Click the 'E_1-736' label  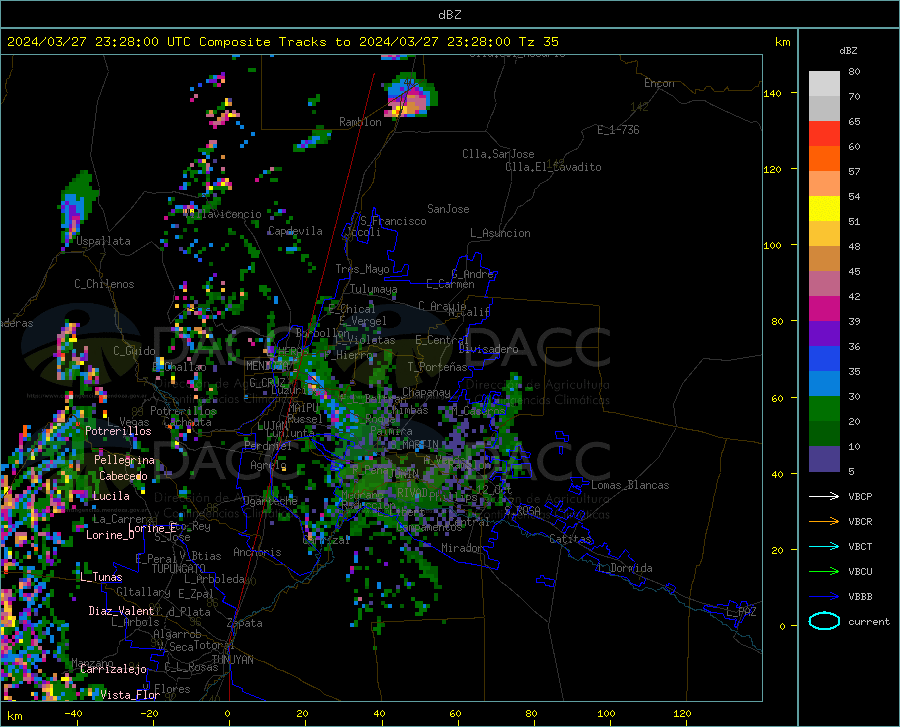618,130
